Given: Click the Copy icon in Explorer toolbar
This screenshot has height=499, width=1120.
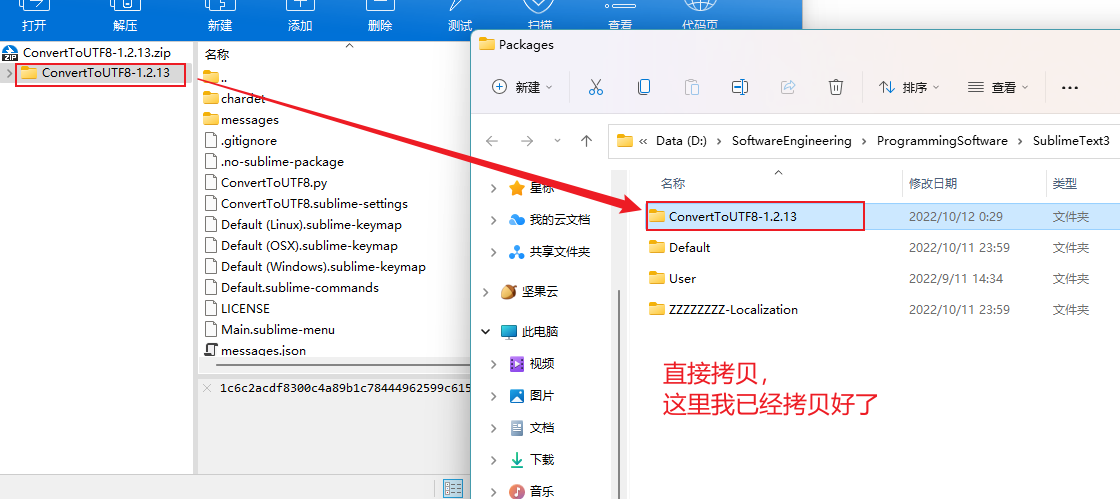Looking at the screenshot, I should click(x=644, y=87).
